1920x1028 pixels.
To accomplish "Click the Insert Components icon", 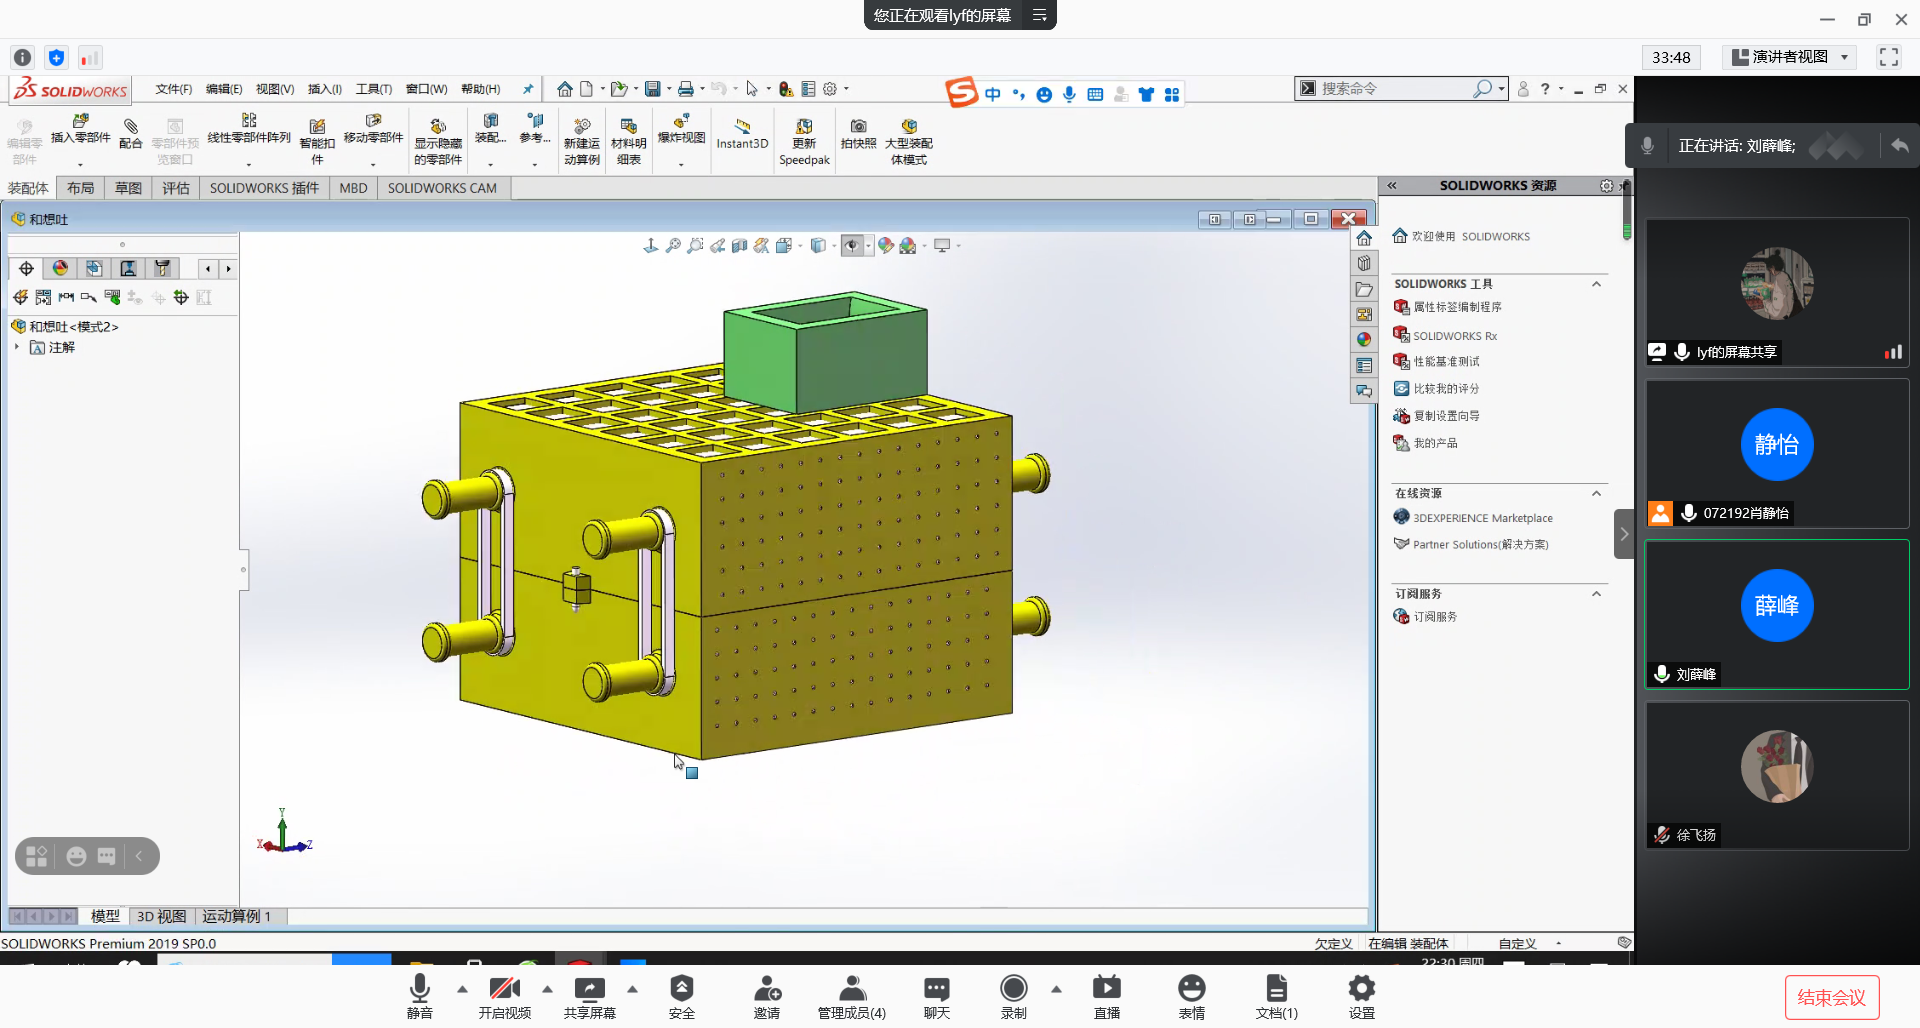I will point(80,123).
